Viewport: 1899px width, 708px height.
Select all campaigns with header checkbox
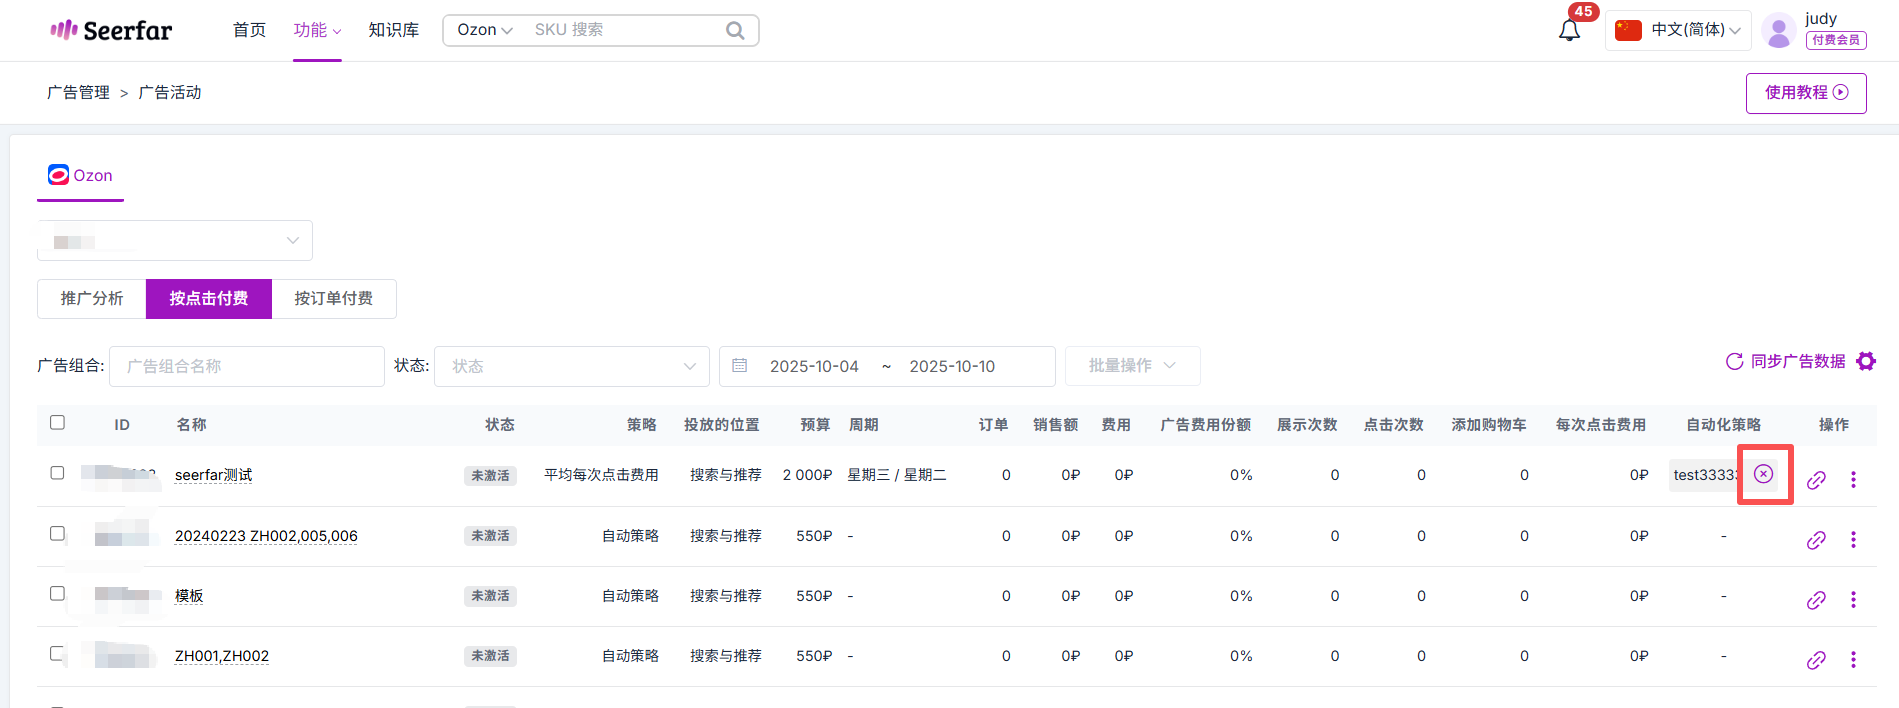[x=58, y=423]
